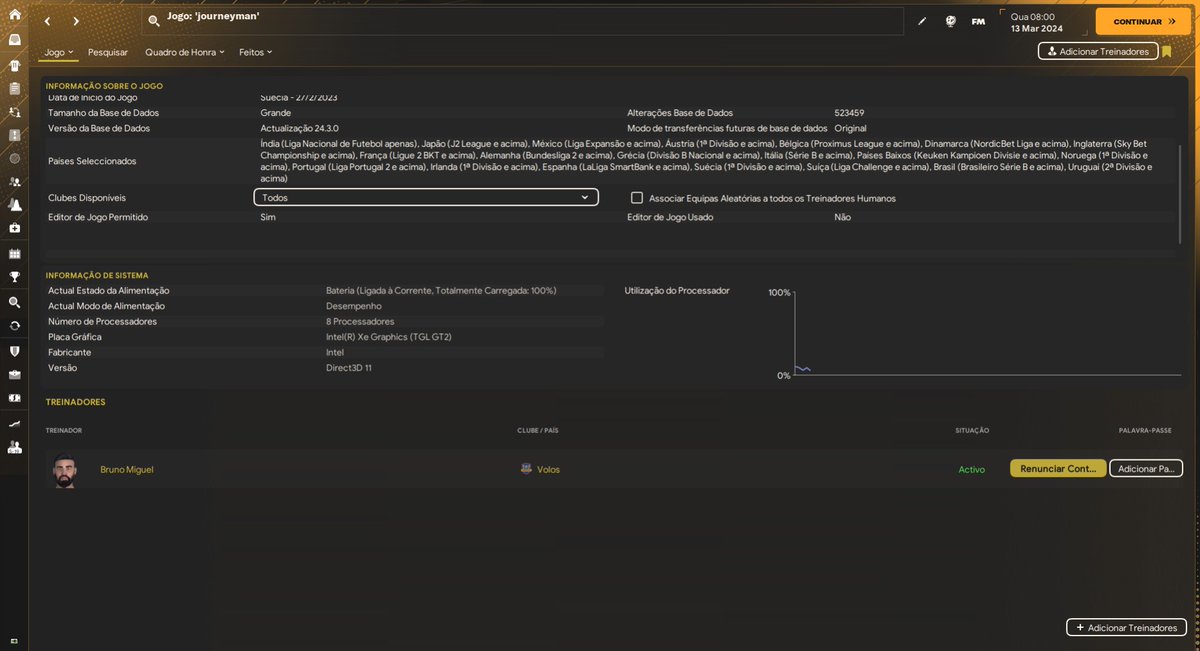This screenshot has height=651, width=1200.
Task: Expand the Quadro de Honra menu
Action: (x=184, y=51)
